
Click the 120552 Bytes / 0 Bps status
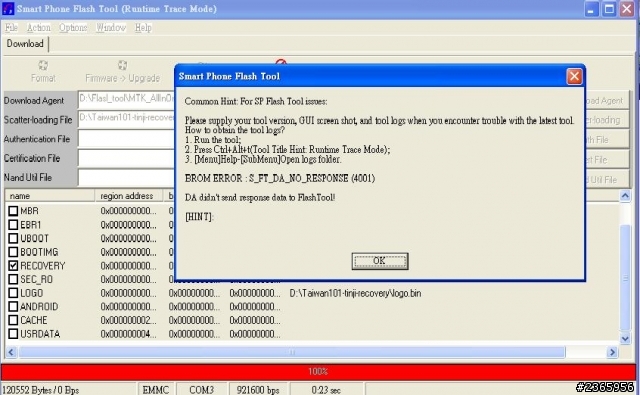[x=68, y=390]
